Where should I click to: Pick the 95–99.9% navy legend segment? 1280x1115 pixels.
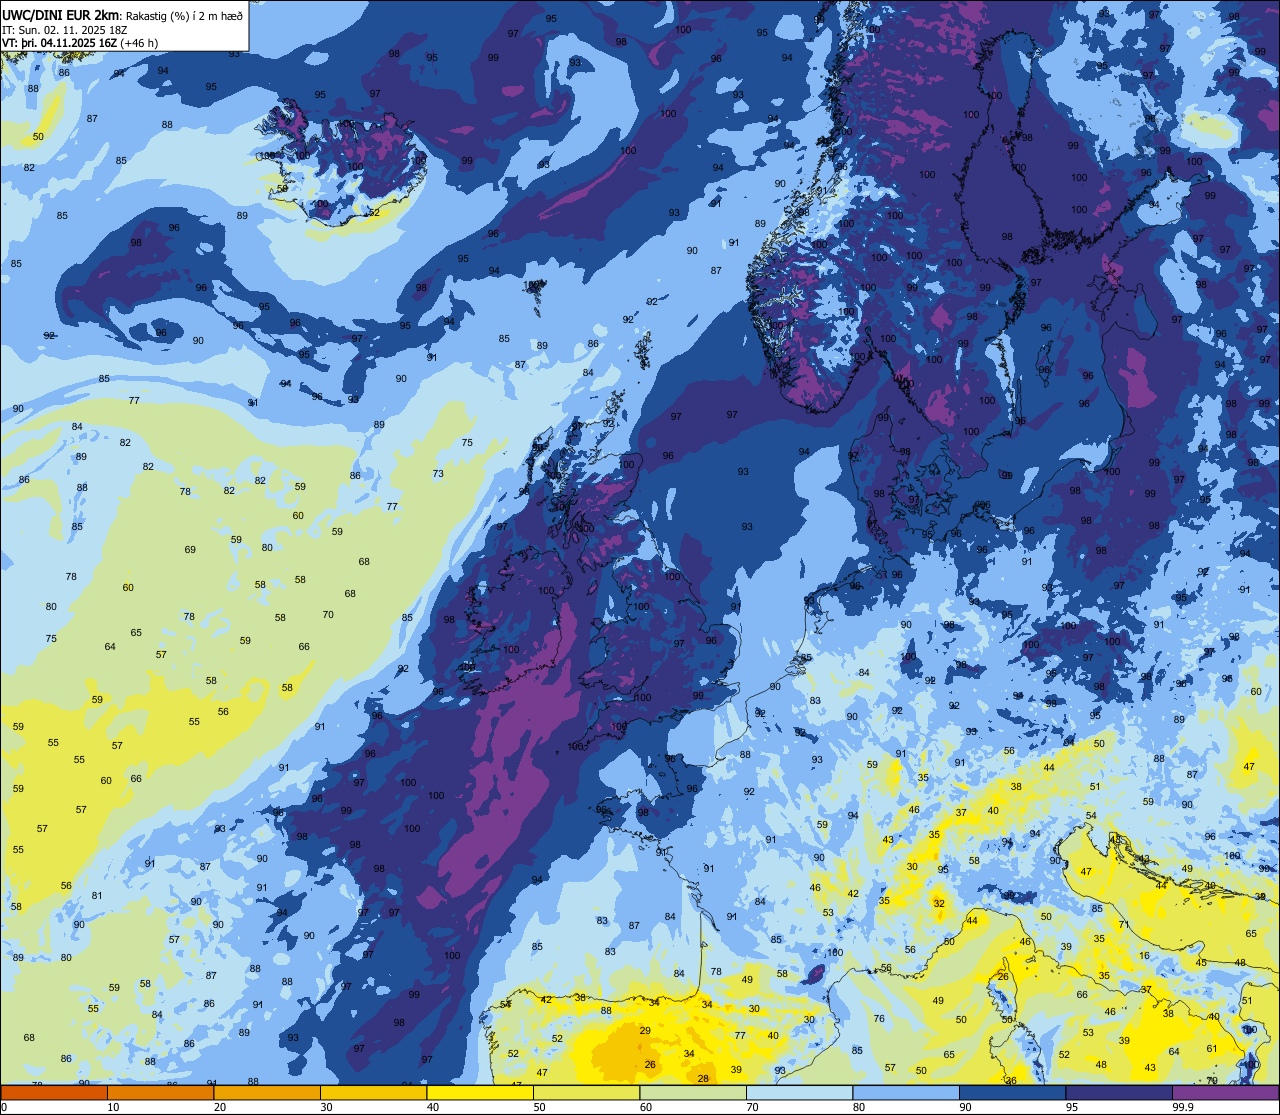(1119, 1093)
